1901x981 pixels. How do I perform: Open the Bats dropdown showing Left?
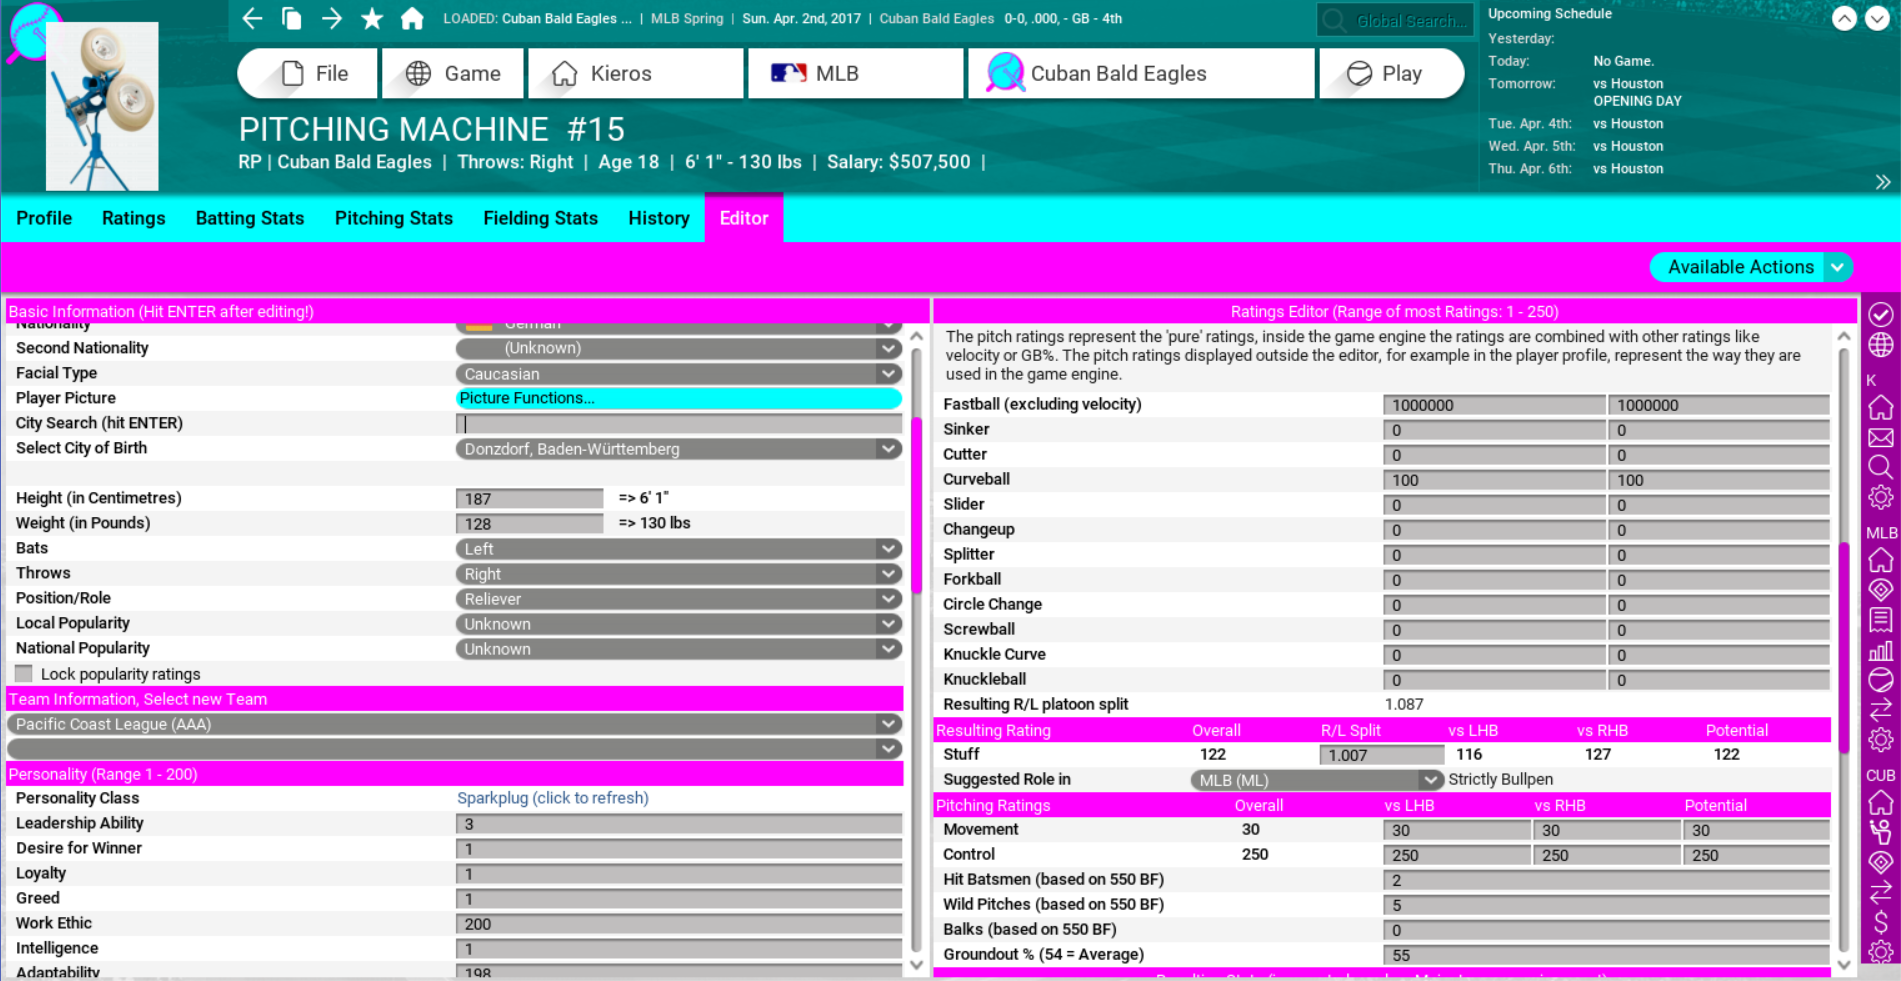point(679,549)
